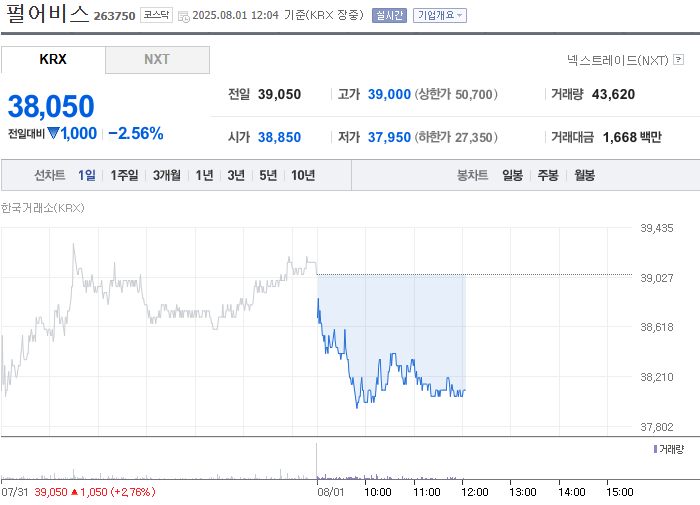Open the 주봉 candle chart

click(x=548, y=175)
